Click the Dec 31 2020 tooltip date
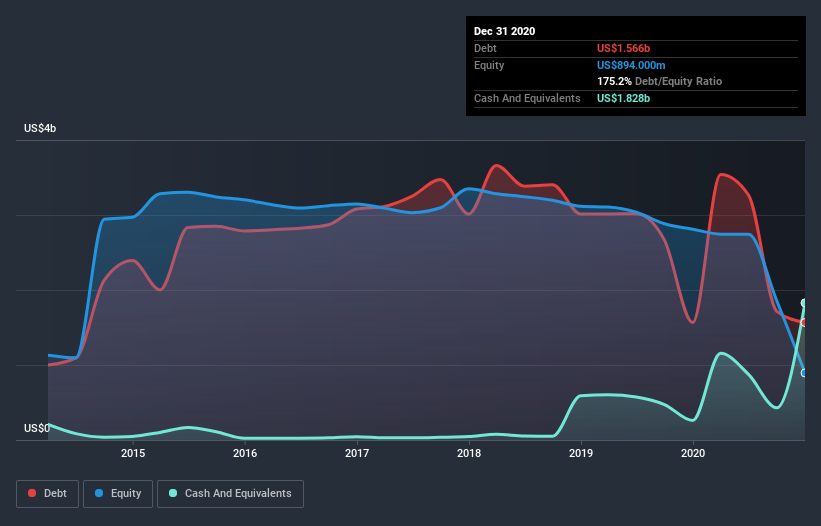 pos(504,31)
